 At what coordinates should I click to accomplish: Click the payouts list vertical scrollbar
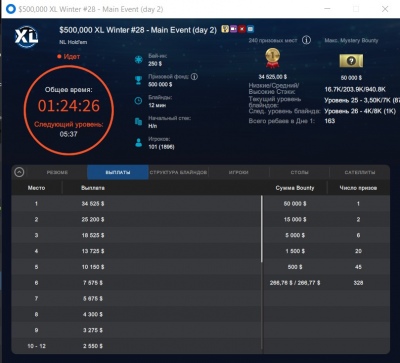tap(262, 229)
